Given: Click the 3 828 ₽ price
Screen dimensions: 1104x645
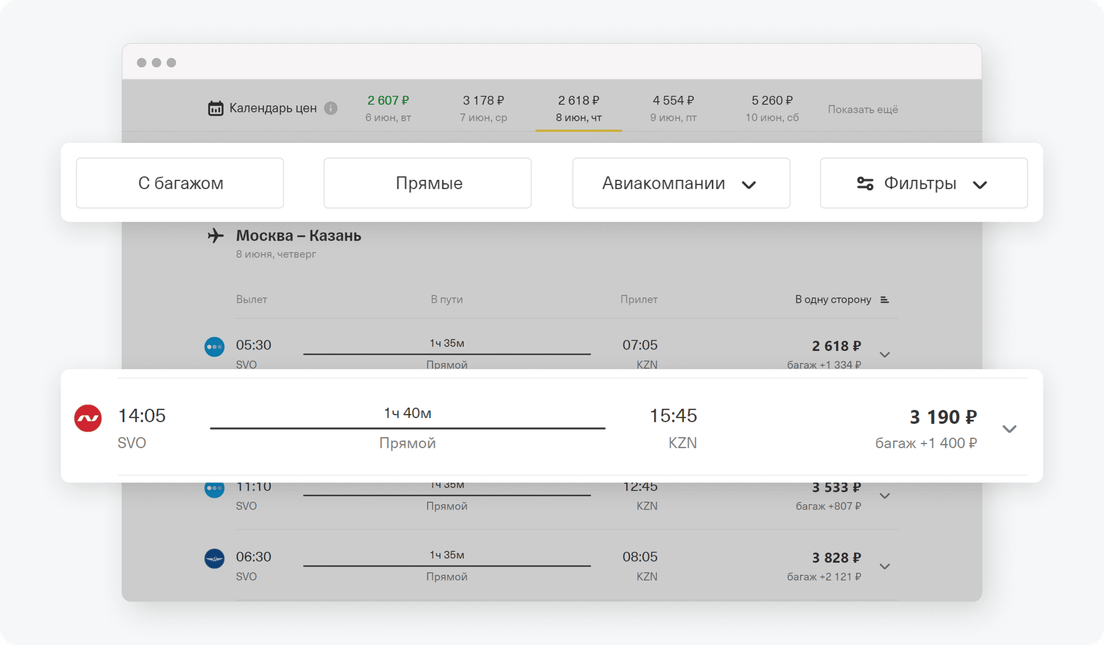Looking at the screenshot, I should 836,558.
